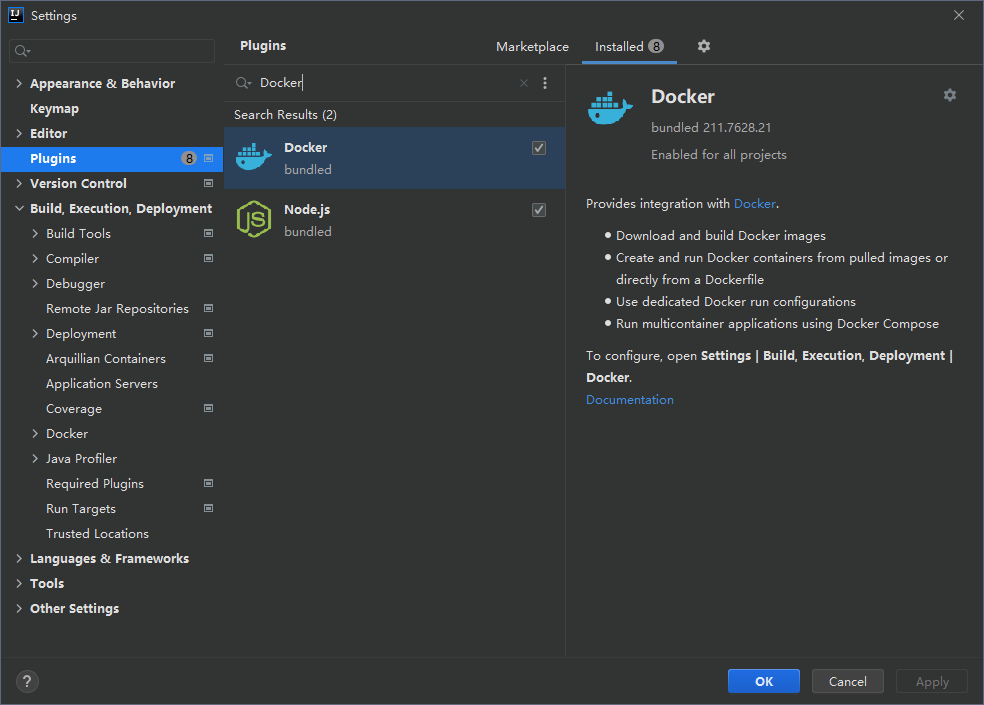Click project-level icon beside Remote Jar Repositories
The width and height of the screenshot is (984, 705).
(208, 308)
